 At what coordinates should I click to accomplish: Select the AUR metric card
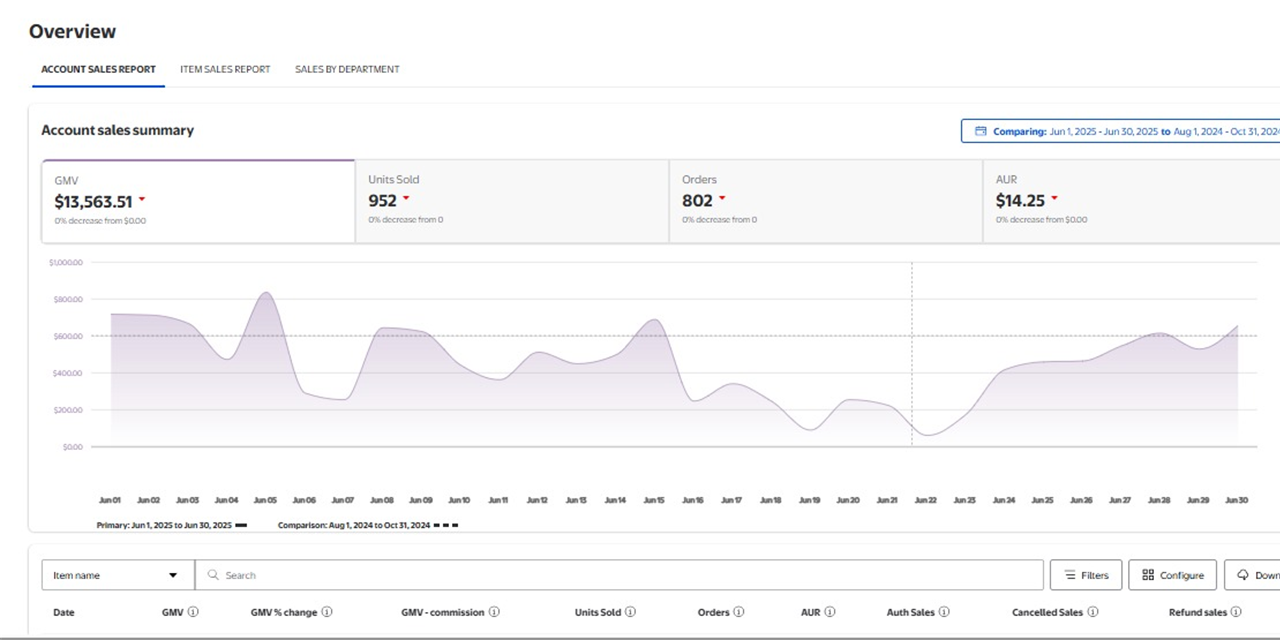click(1132, 201)
